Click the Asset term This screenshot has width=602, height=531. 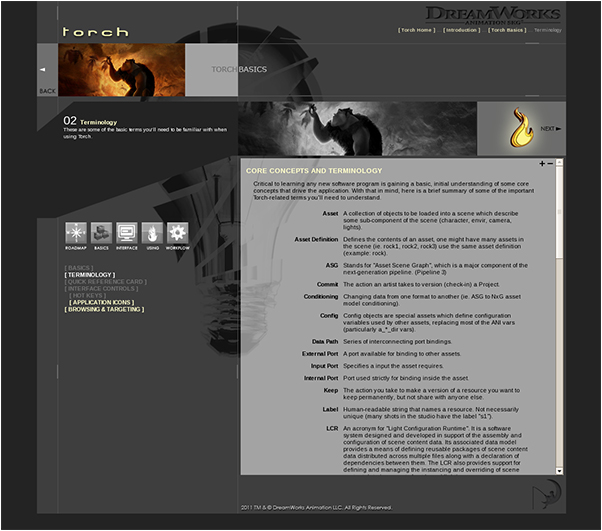pyautogui.click(x=330, y=213)
